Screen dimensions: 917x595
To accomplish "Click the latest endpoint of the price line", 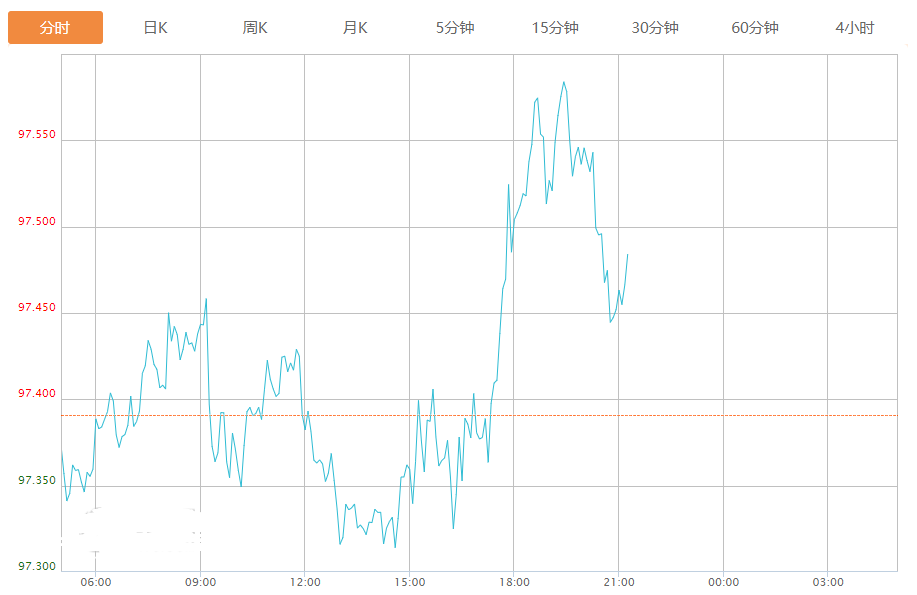I will (628, 254).
